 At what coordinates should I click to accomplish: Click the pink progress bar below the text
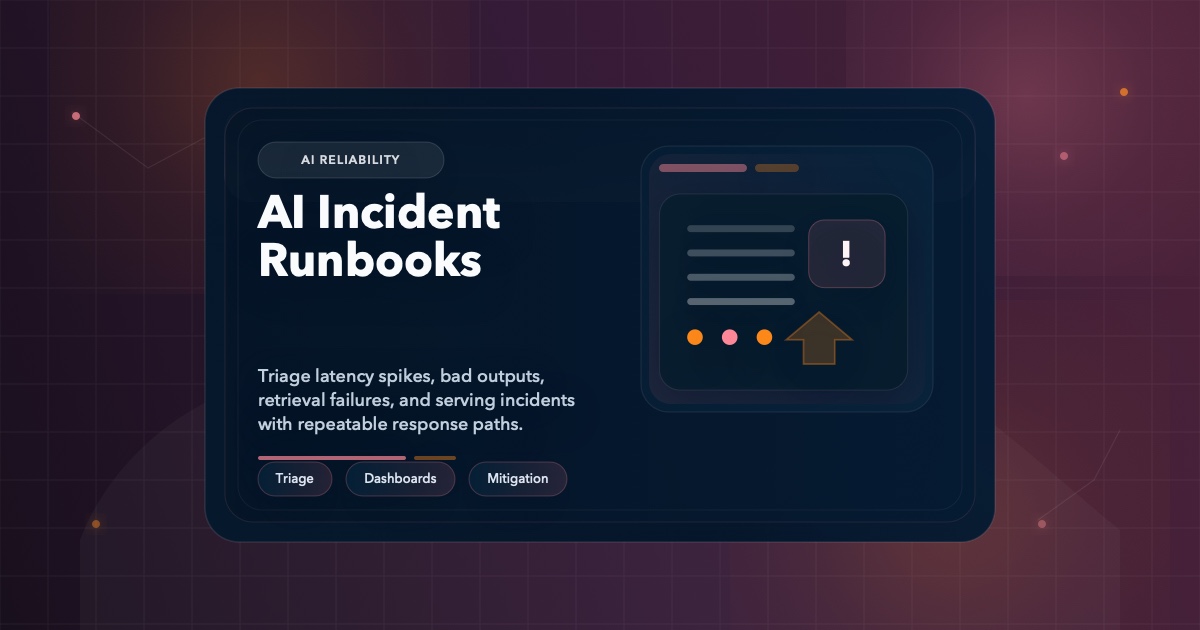coord(331,457)
